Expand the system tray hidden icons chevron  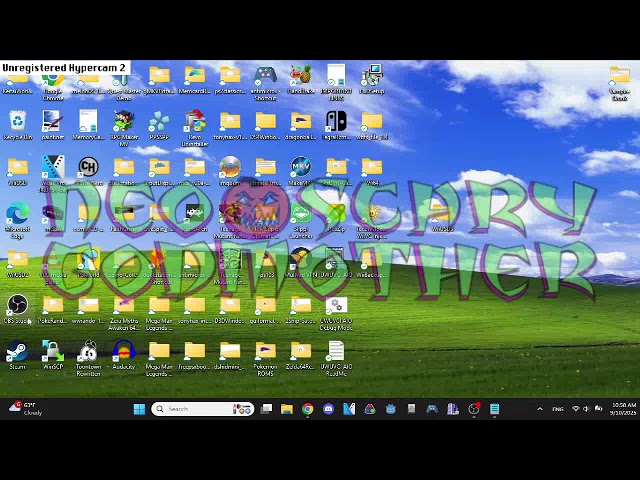[540, 409]
